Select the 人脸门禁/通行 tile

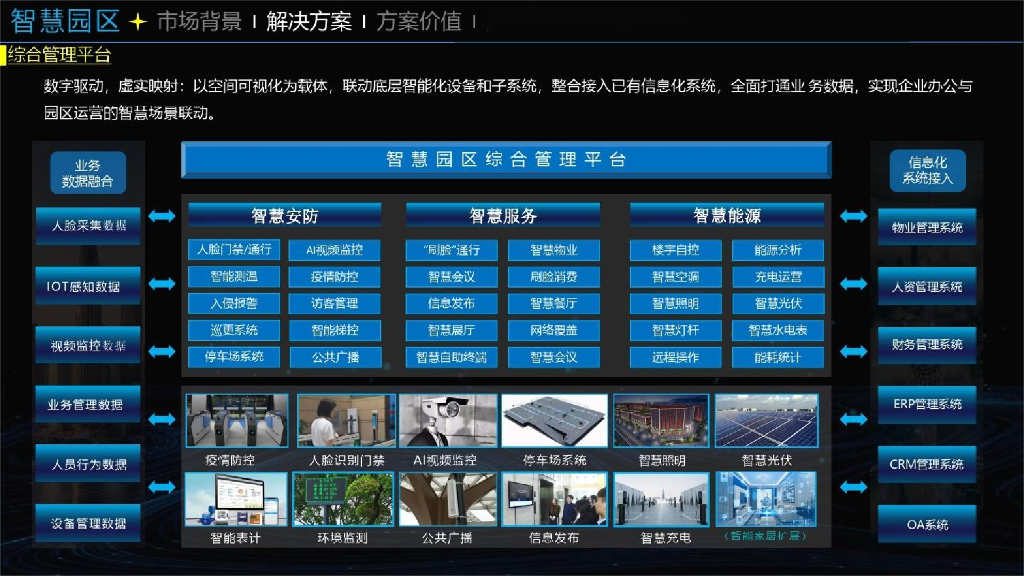[236, 250]
